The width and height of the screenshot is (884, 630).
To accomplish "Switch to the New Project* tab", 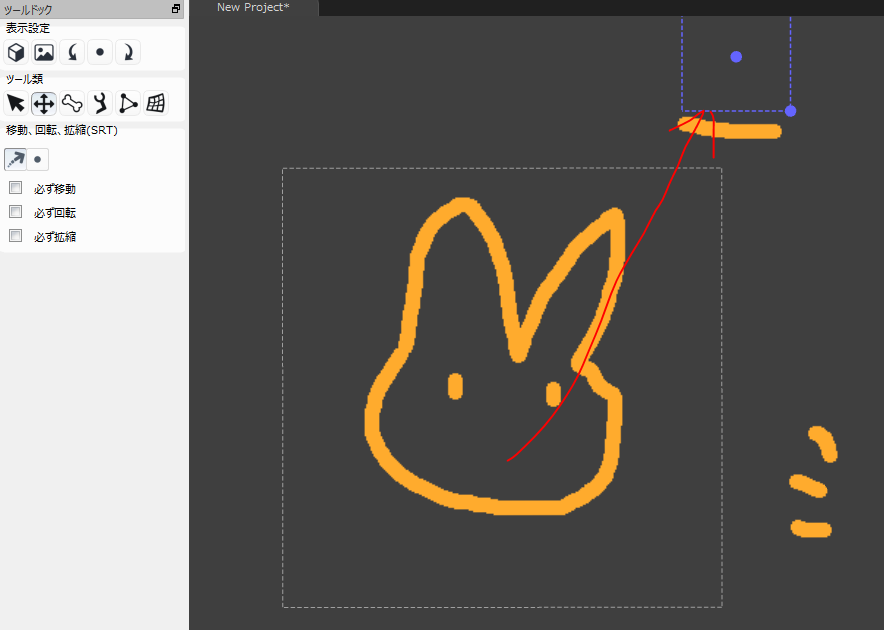I will tap(253, 7).
